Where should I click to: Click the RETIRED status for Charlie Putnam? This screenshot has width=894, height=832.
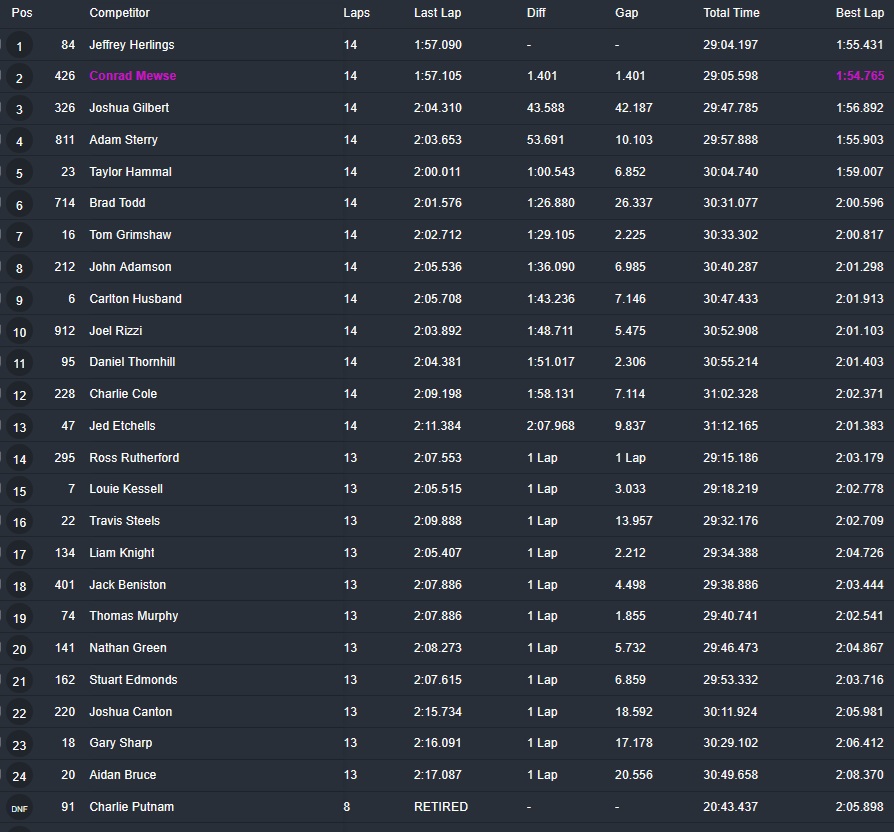click(x=441, y=807)
